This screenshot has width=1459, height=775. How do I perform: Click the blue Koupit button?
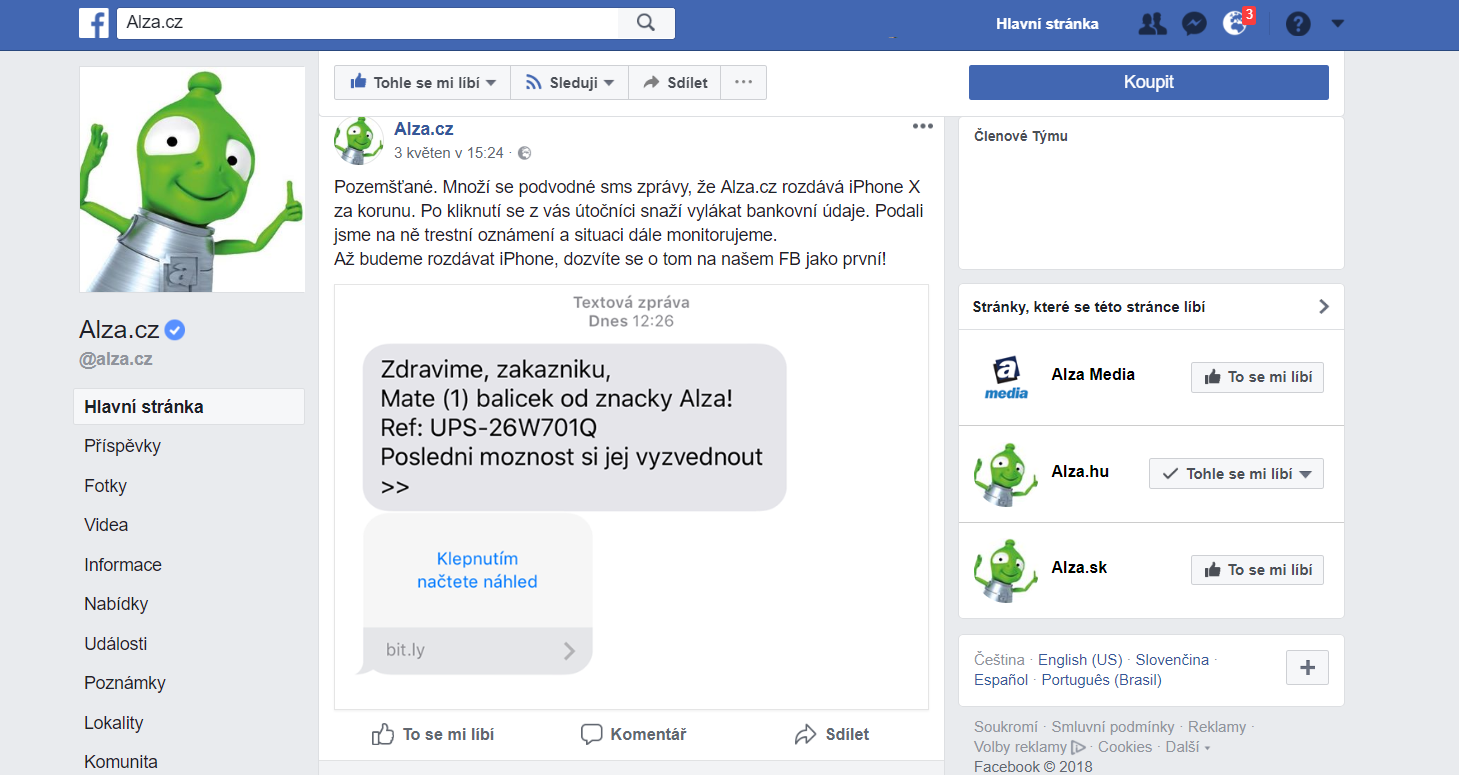click(1148, 83)
